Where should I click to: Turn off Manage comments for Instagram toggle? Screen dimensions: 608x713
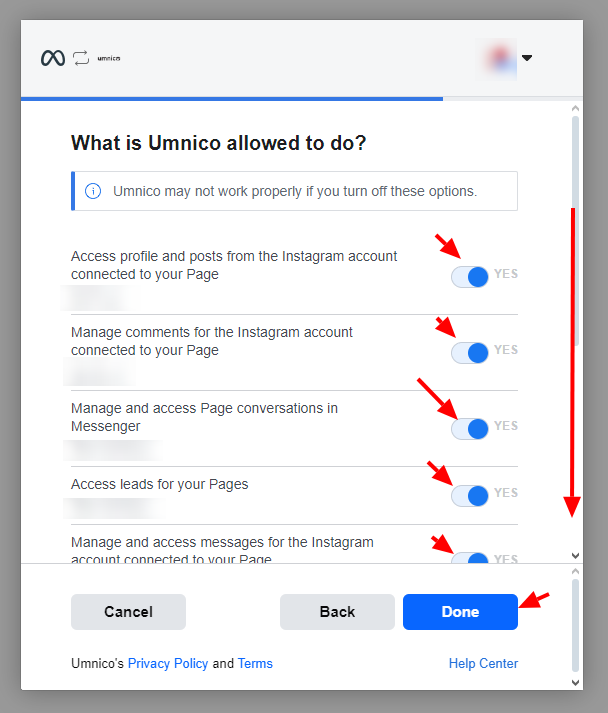click(x=470, y=352)
